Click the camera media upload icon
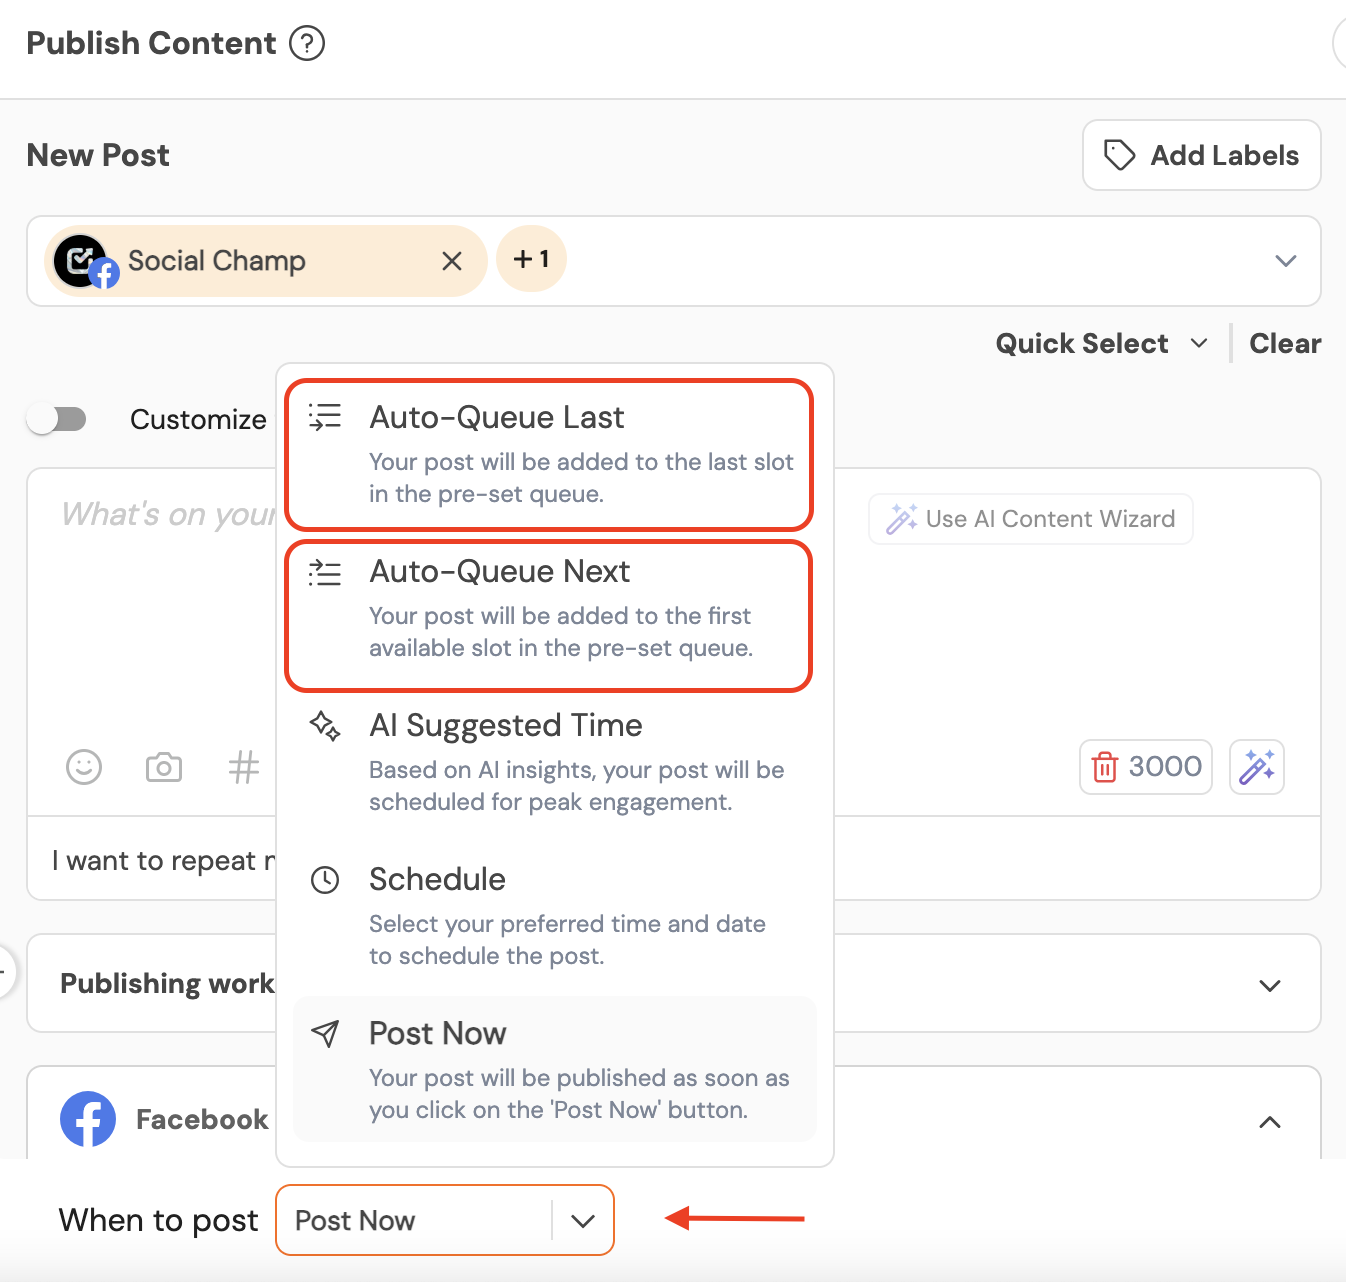Screen dimensions: 1346x1282 [164, 767]
